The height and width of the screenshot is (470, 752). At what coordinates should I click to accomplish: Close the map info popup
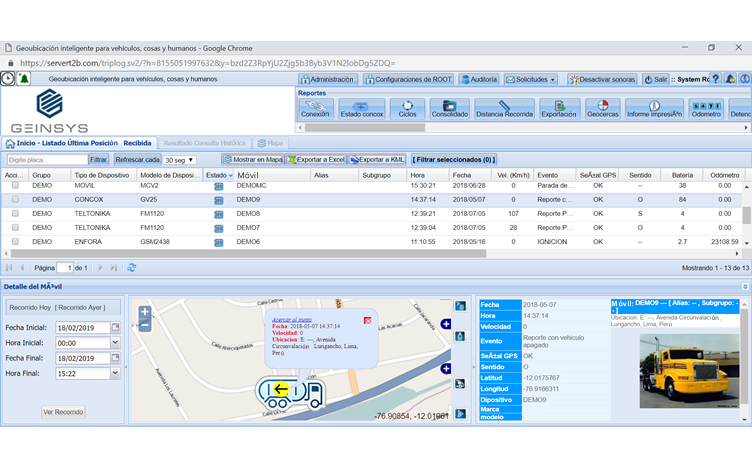(x=367, y=321)
